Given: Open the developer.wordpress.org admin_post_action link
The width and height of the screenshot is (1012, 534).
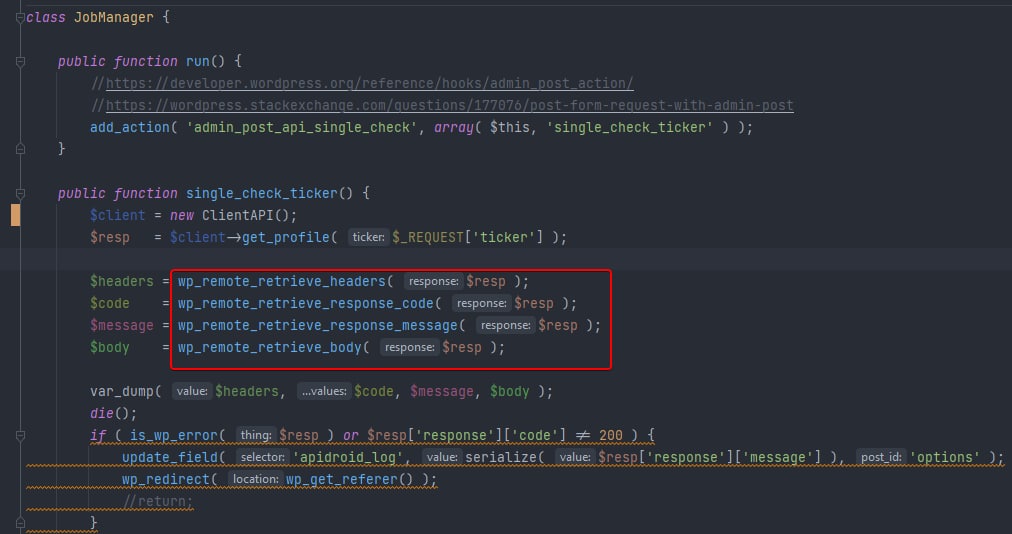Looking at the screenshot, I should 369,83.
